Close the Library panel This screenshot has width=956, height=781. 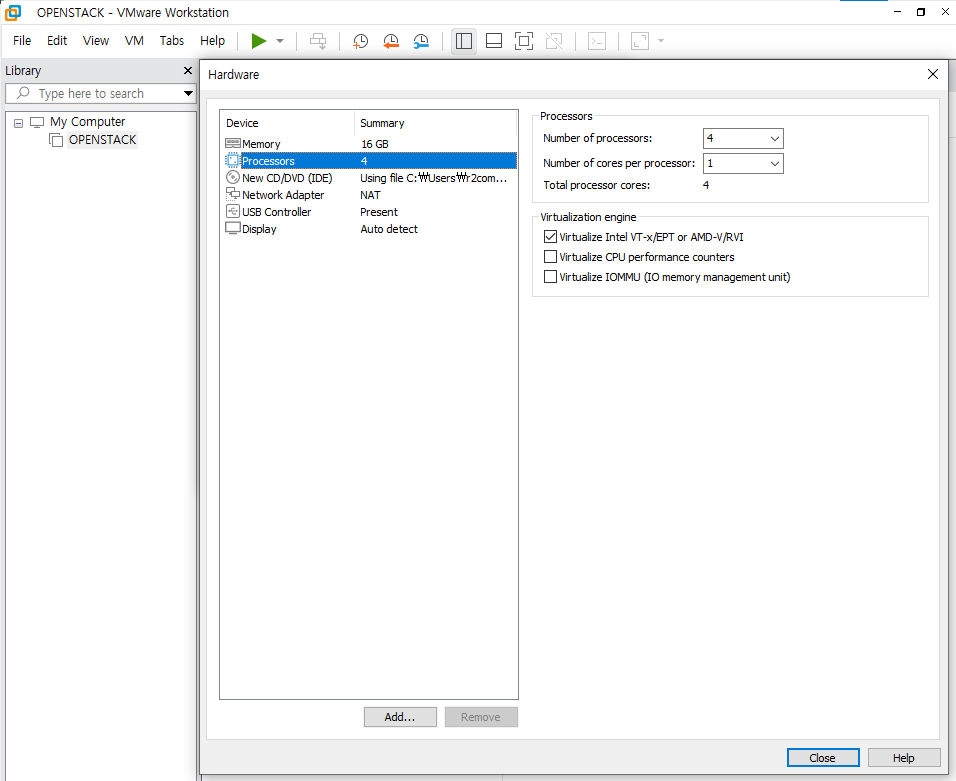pyautogui.click(x=188, y=71)
